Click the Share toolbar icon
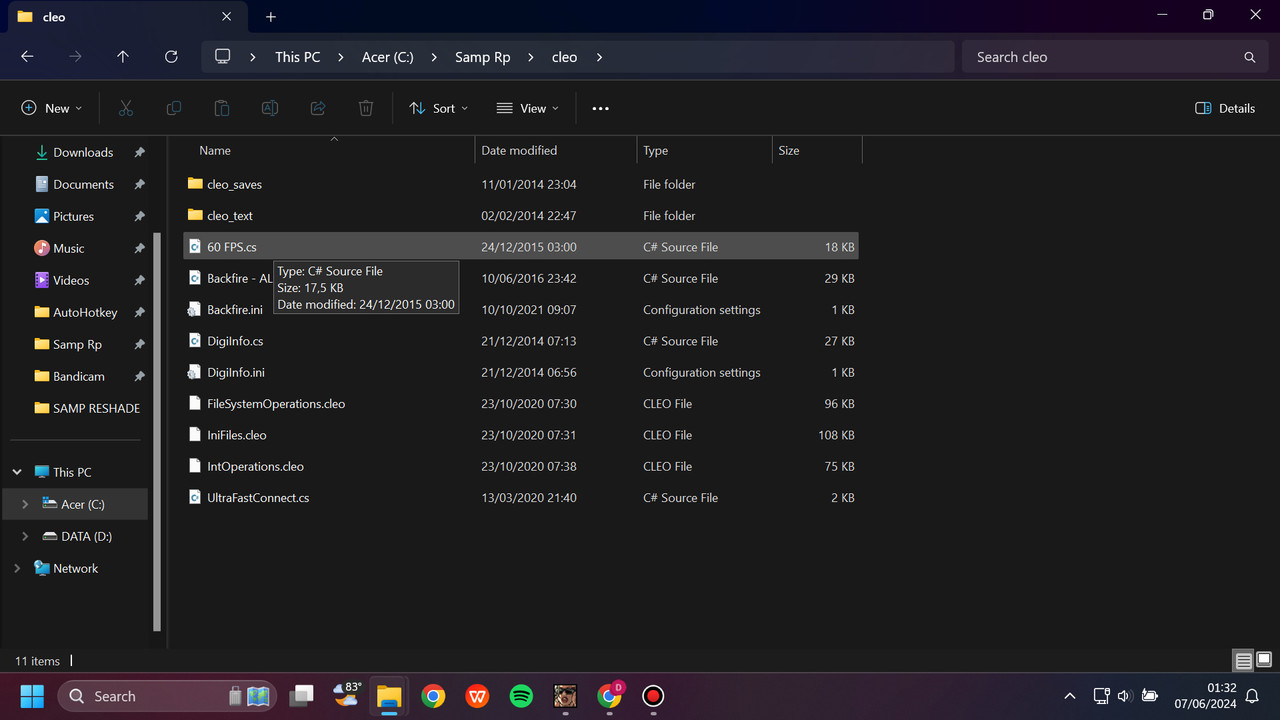 tap(318, 108)
